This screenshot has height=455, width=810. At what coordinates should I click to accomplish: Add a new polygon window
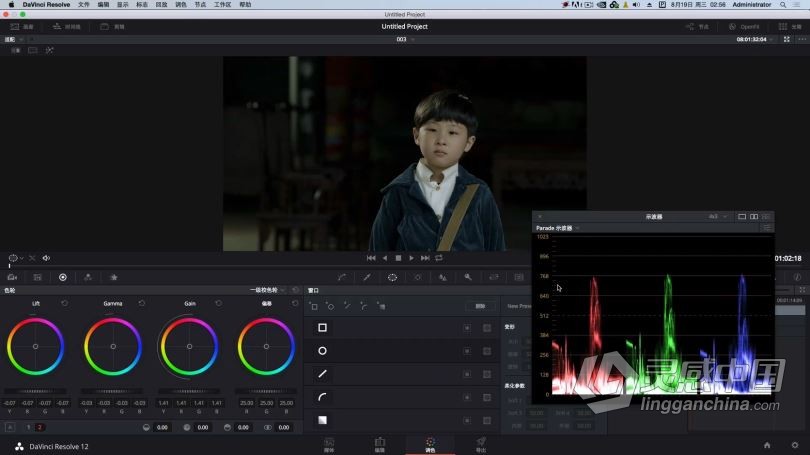[347, 306]
